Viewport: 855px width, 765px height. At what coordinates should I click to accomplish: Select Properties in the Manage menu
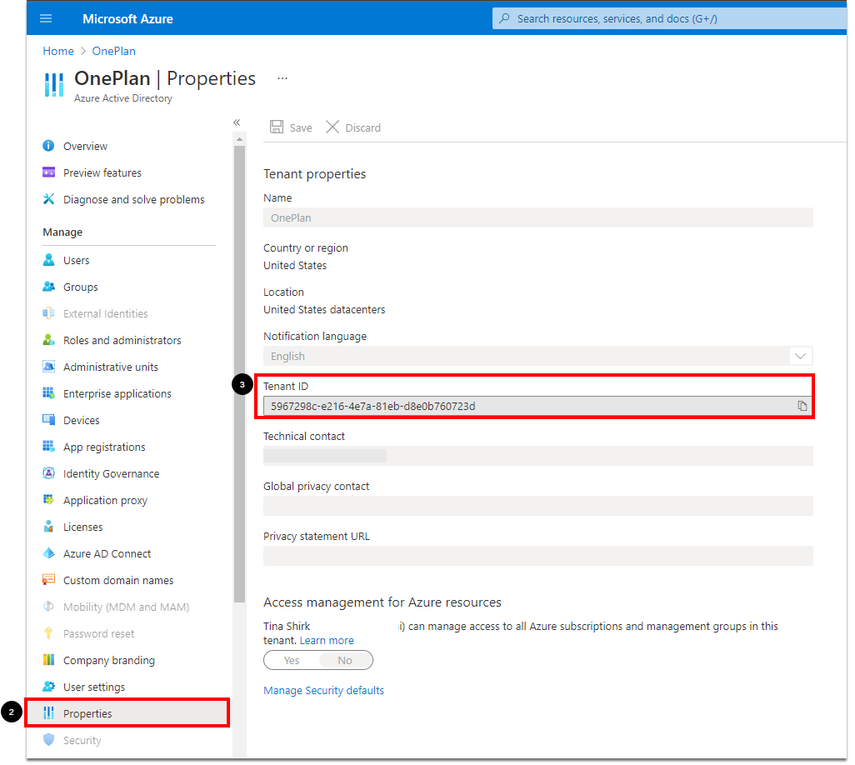coord(87,714)
